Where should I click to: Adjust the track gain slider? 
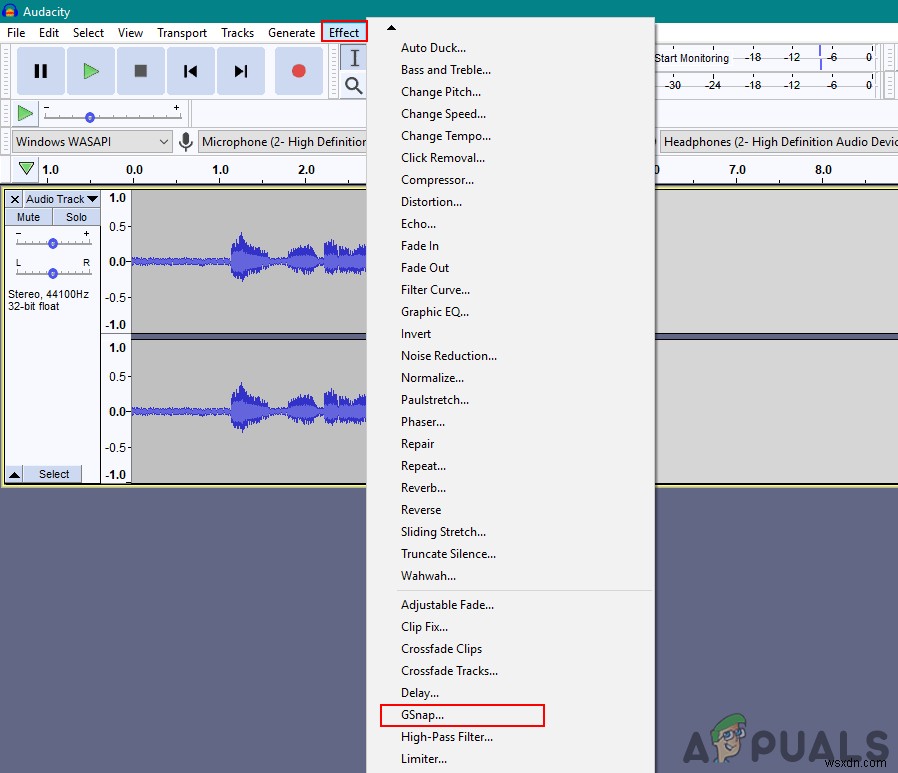click(x=52, y=241)
